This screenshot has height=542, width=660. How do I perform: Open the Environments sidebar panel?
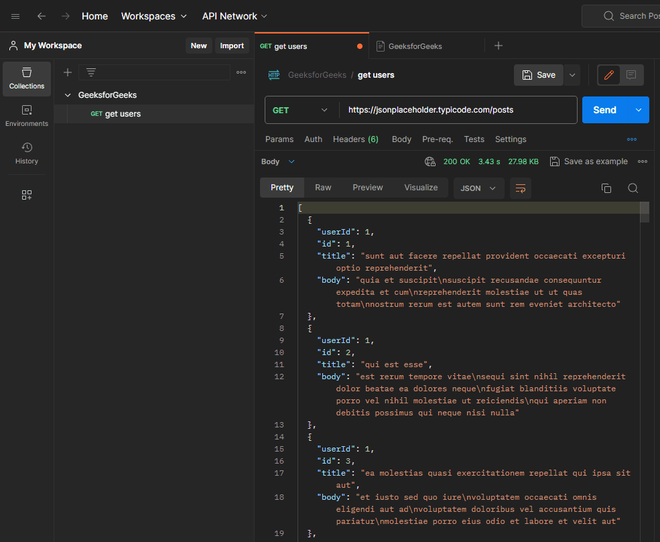pyautogui.click(x=27, y=116)
